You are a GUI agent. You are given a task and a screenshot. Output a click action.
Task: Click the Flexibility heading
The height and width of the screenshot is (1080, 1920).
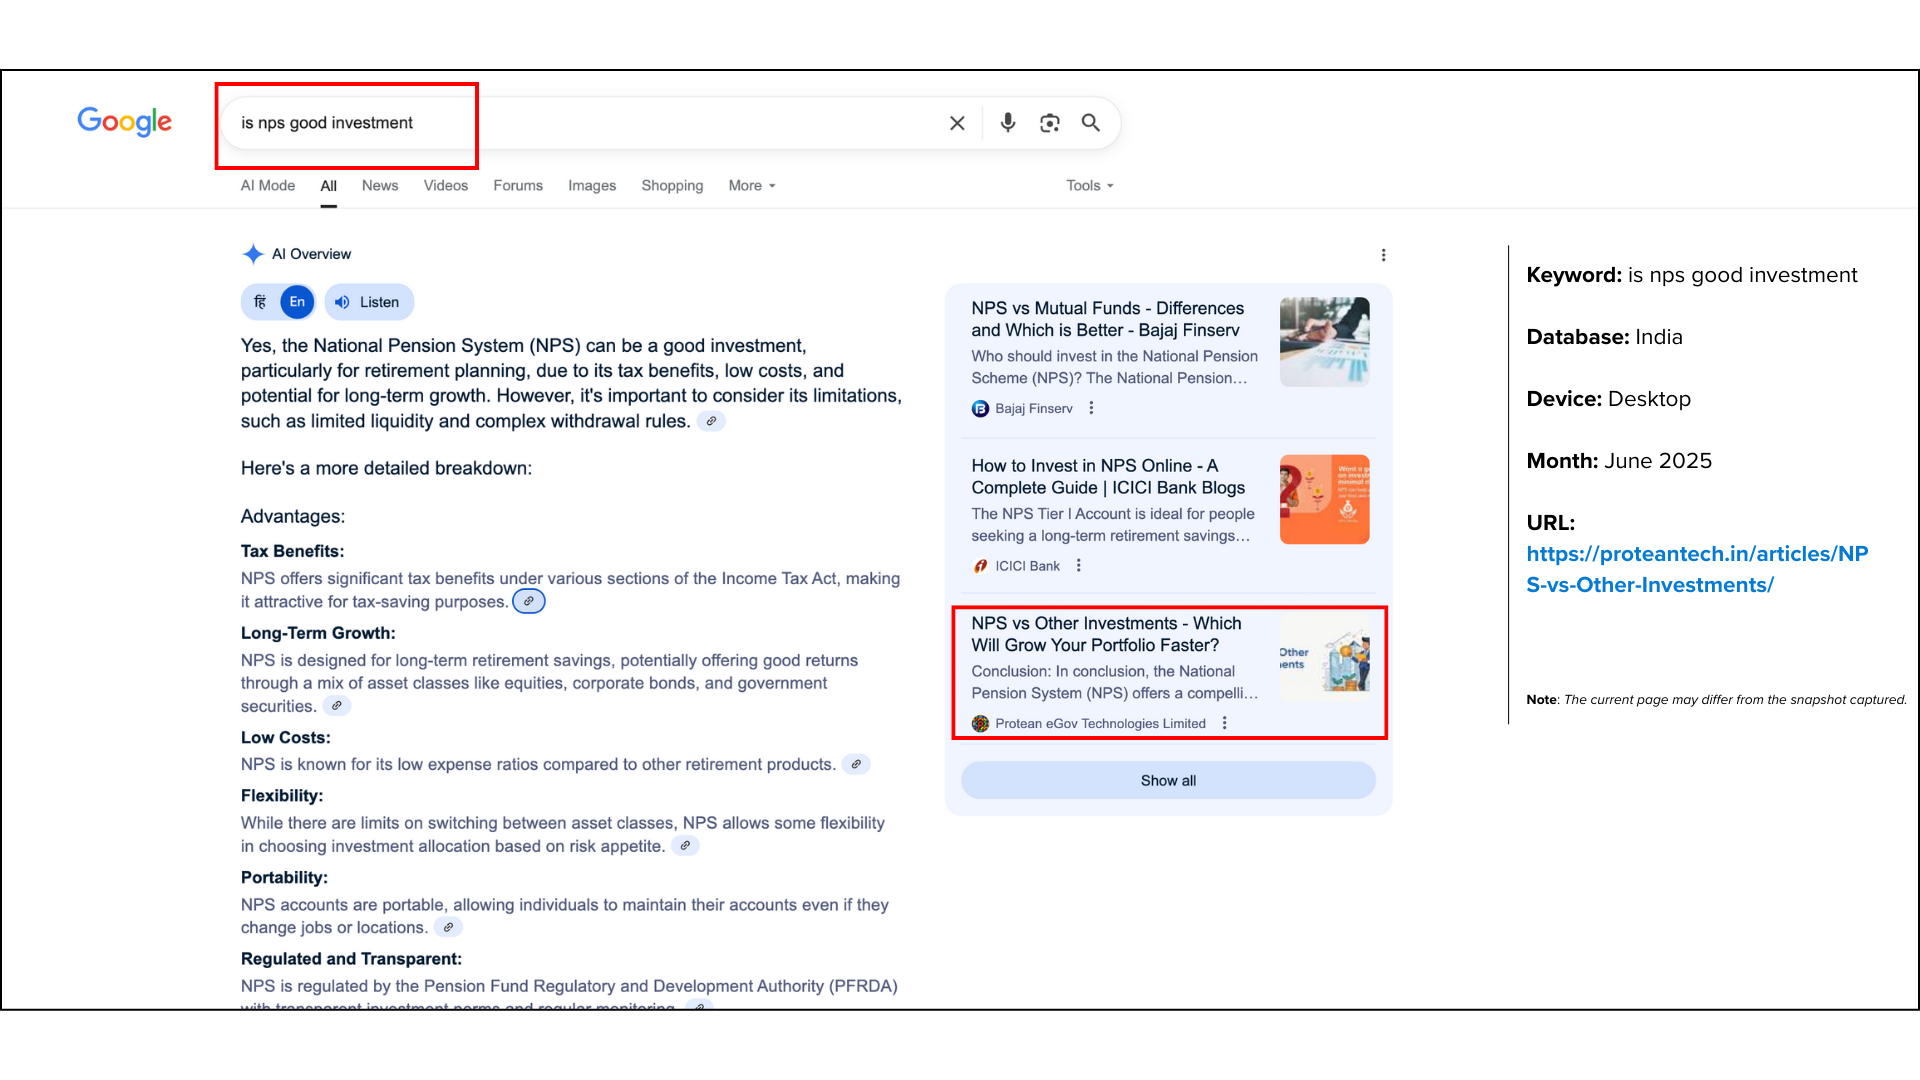click(282, 796)
